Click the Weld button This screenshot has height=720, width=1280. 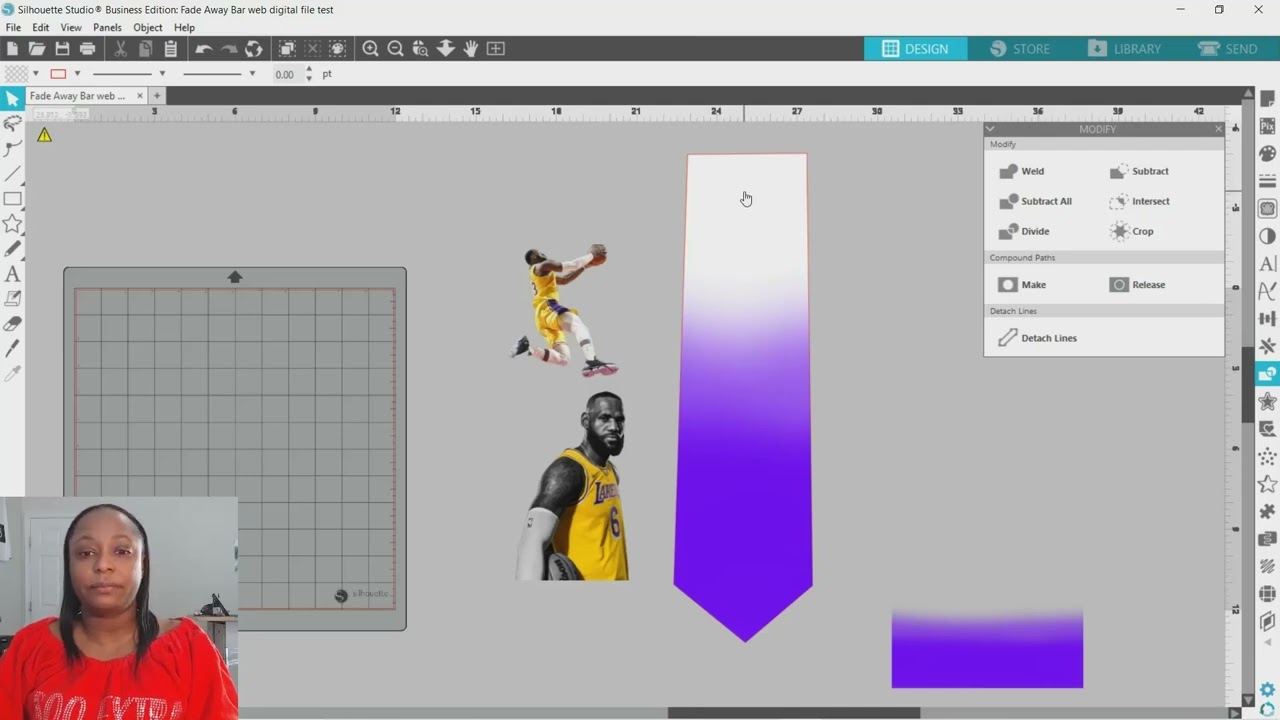[x=1022, y=171]
